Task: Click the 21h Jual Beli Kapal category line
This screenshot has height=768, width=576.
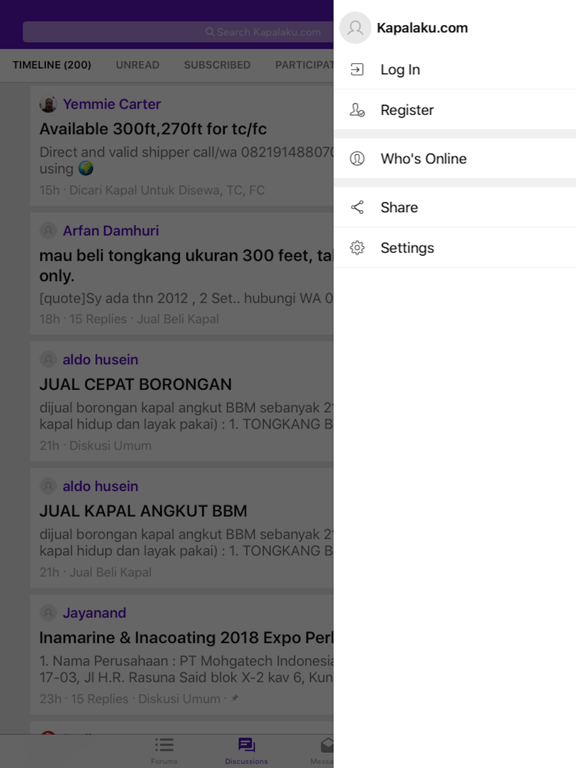Action: point(96,572)
